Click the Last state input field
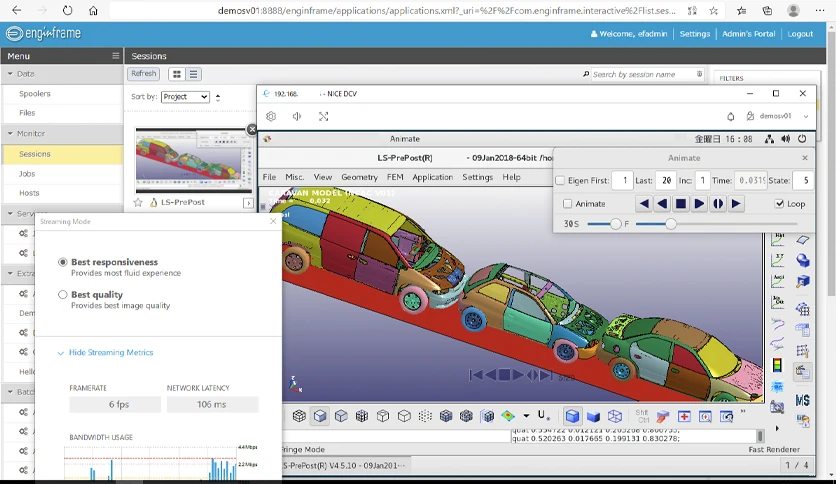The width and height of the screenshot is (836, 484). (666, 181)
